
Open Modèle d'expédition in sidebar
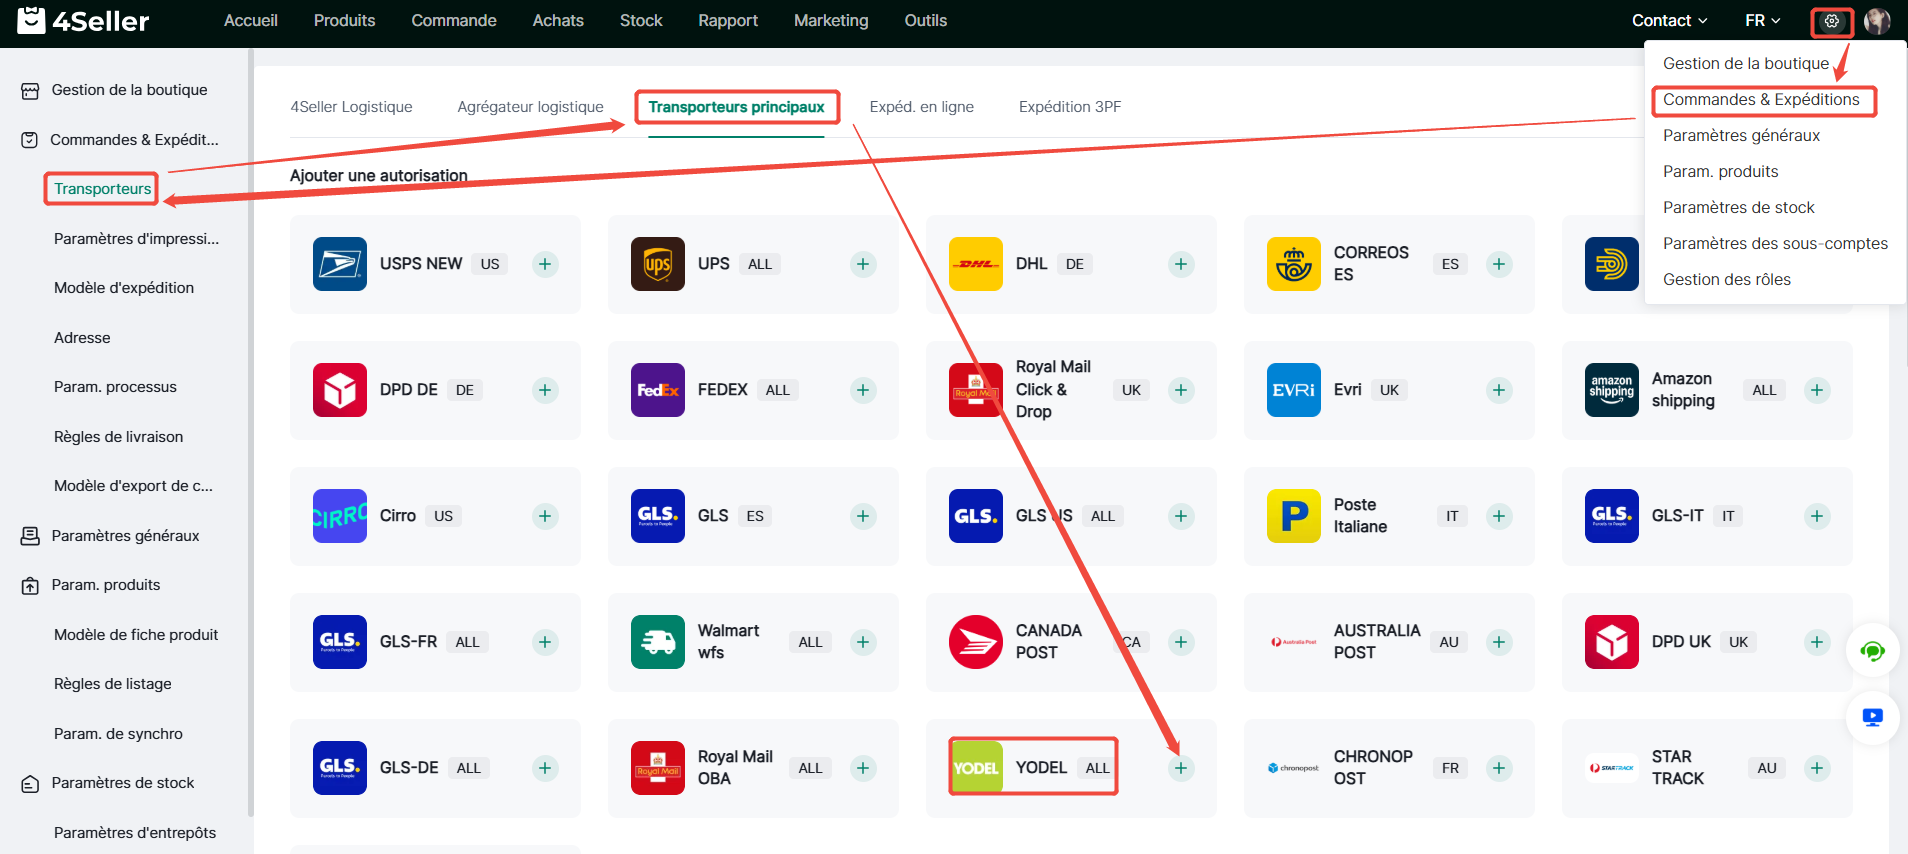point(124,288)
